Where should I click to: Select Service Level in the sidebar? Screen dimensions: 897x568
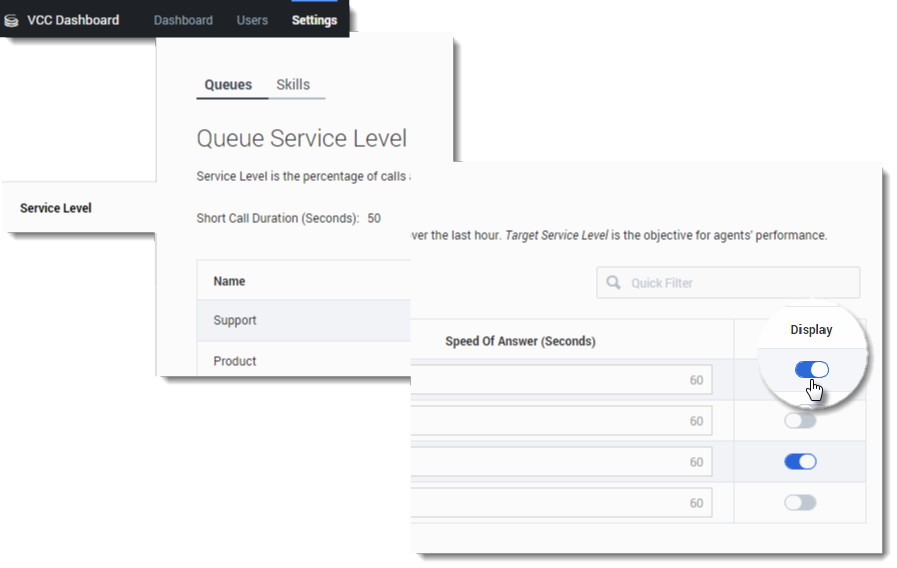(56, 208)
